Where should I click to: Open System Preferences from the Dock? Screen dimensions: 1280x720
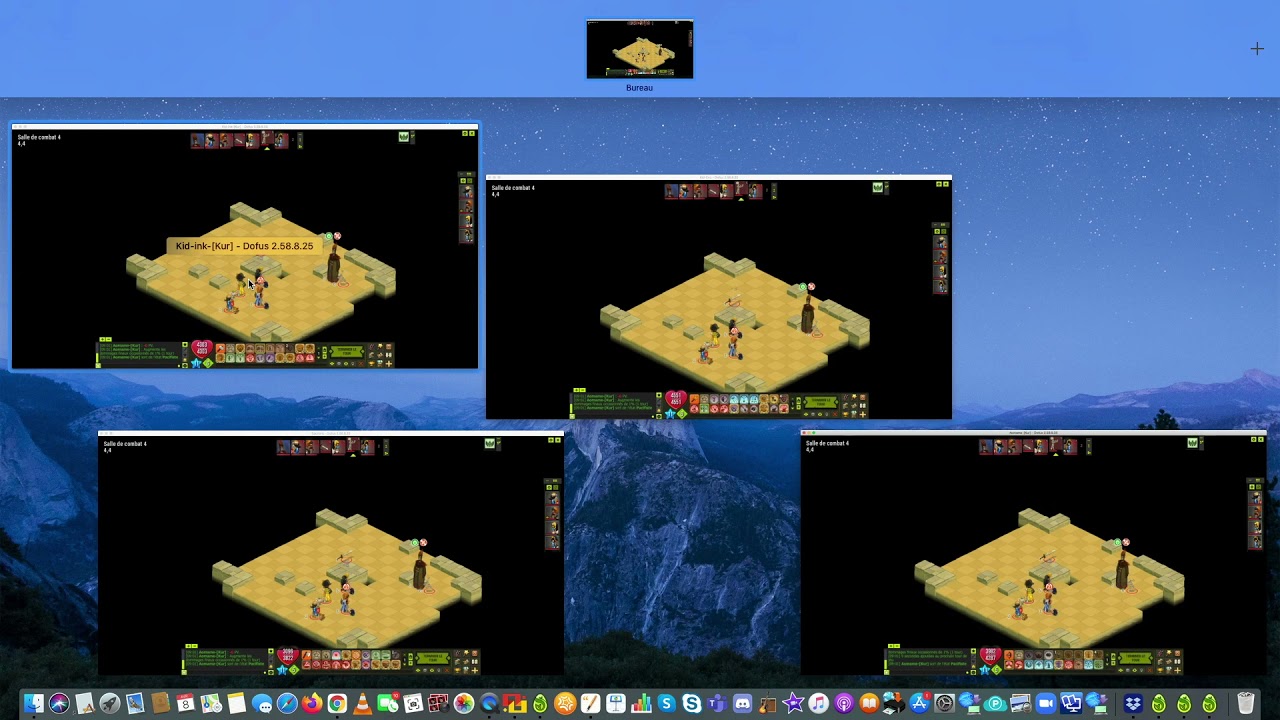[x=945, y=704]
